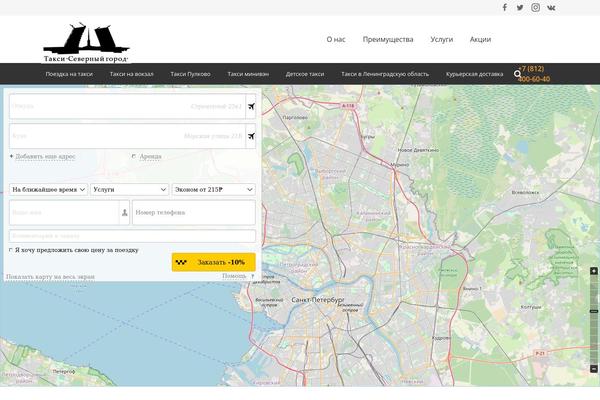Check 'Я хочу предложить свою цену' box

[11, 250]
